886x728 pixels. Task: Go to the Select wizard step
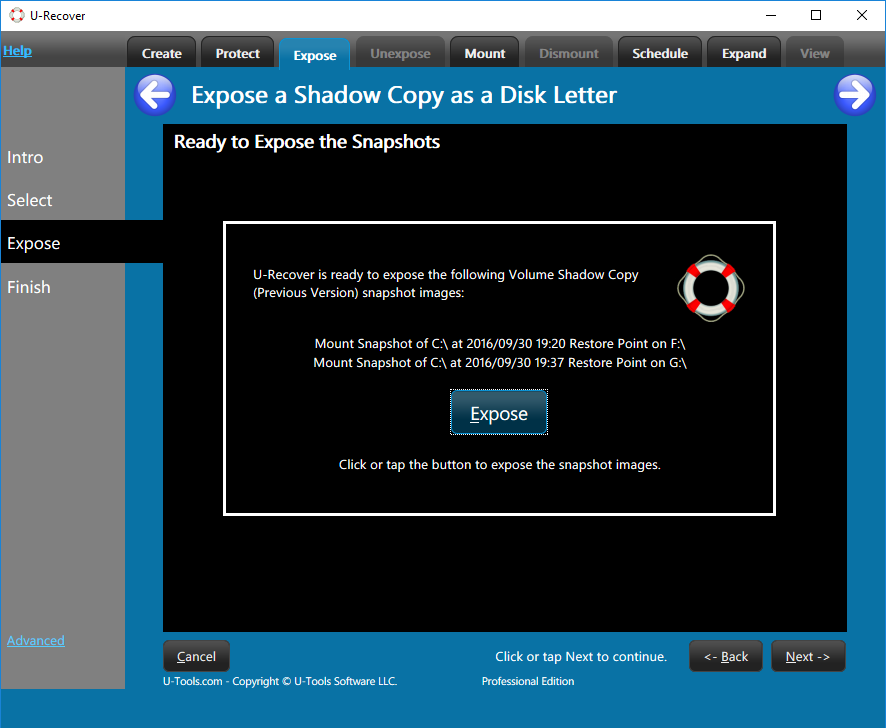pyautogui.click(x=29, y=200)
